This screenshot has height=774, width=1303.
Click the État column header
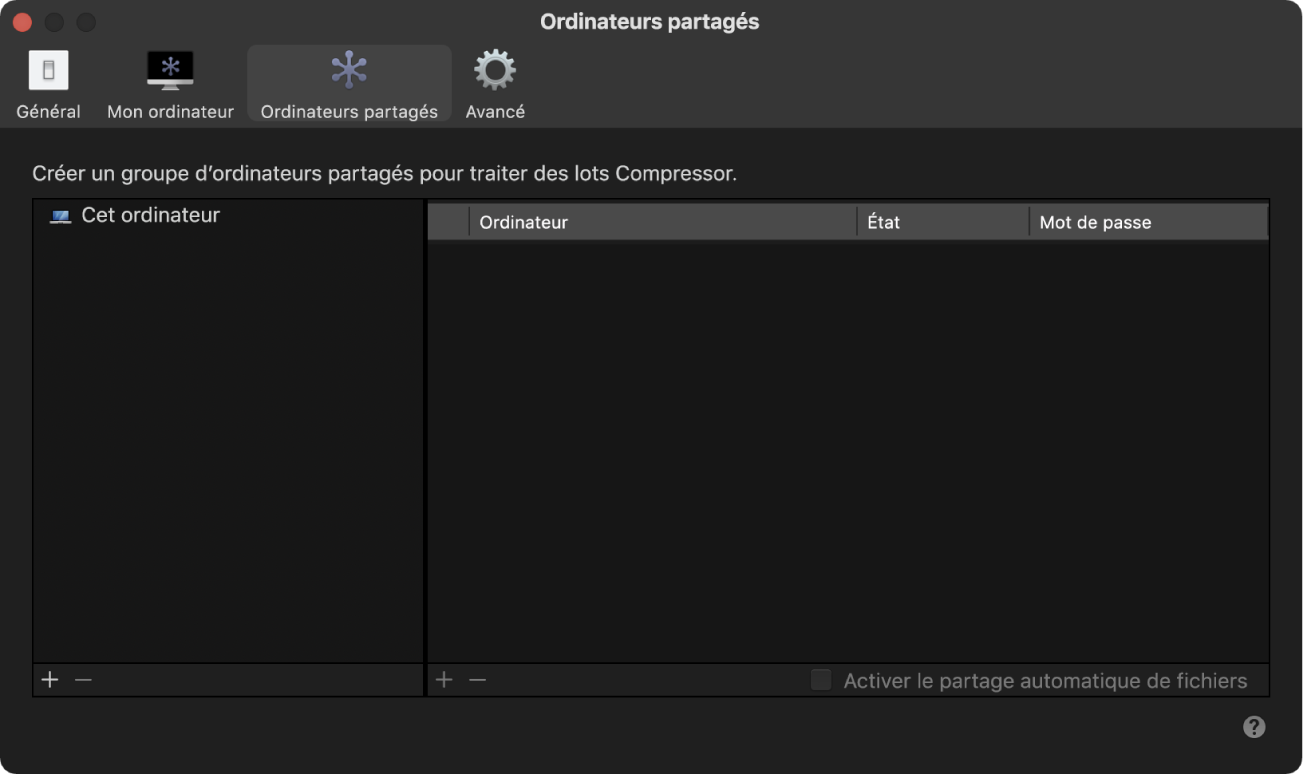pyautogui.click(x=884, y=221)
